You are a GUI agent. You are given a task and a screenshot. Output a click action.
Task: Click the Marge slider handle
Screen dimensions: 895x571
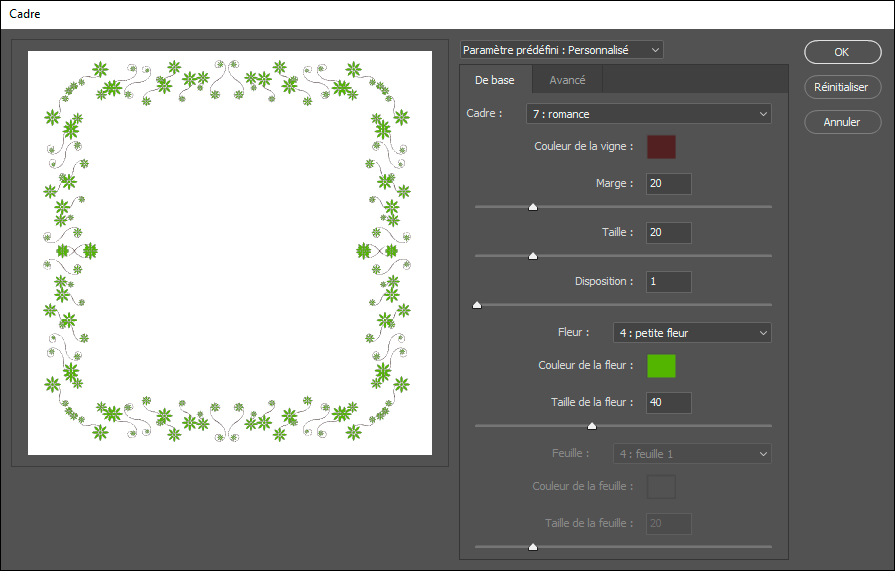tap(533, 207)
